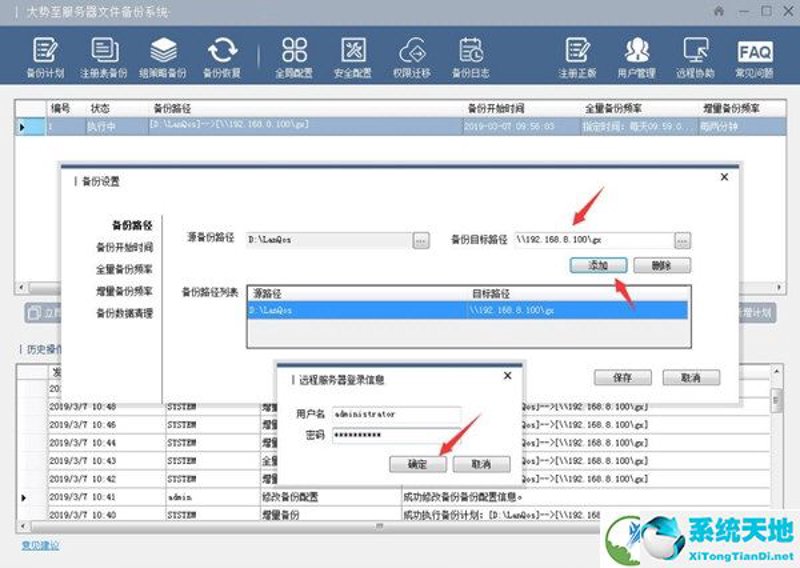The height and width of the screenshot is (568, 800).
Task: Open the 注册正版 toolbar icon
Action: 577,58
